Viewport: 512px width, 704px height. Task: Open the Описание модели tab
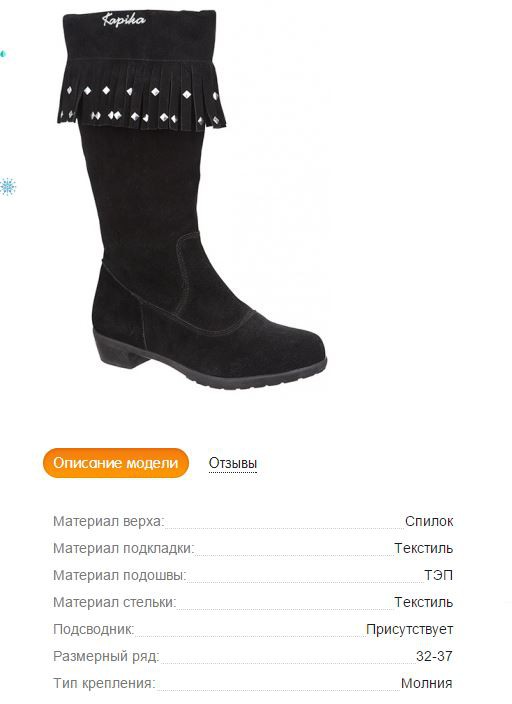116,463
